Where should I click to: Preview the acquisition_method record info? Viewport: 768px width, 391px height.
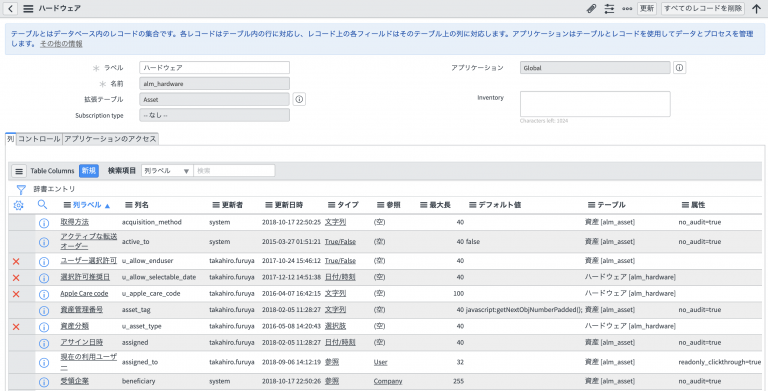[44, 223]
